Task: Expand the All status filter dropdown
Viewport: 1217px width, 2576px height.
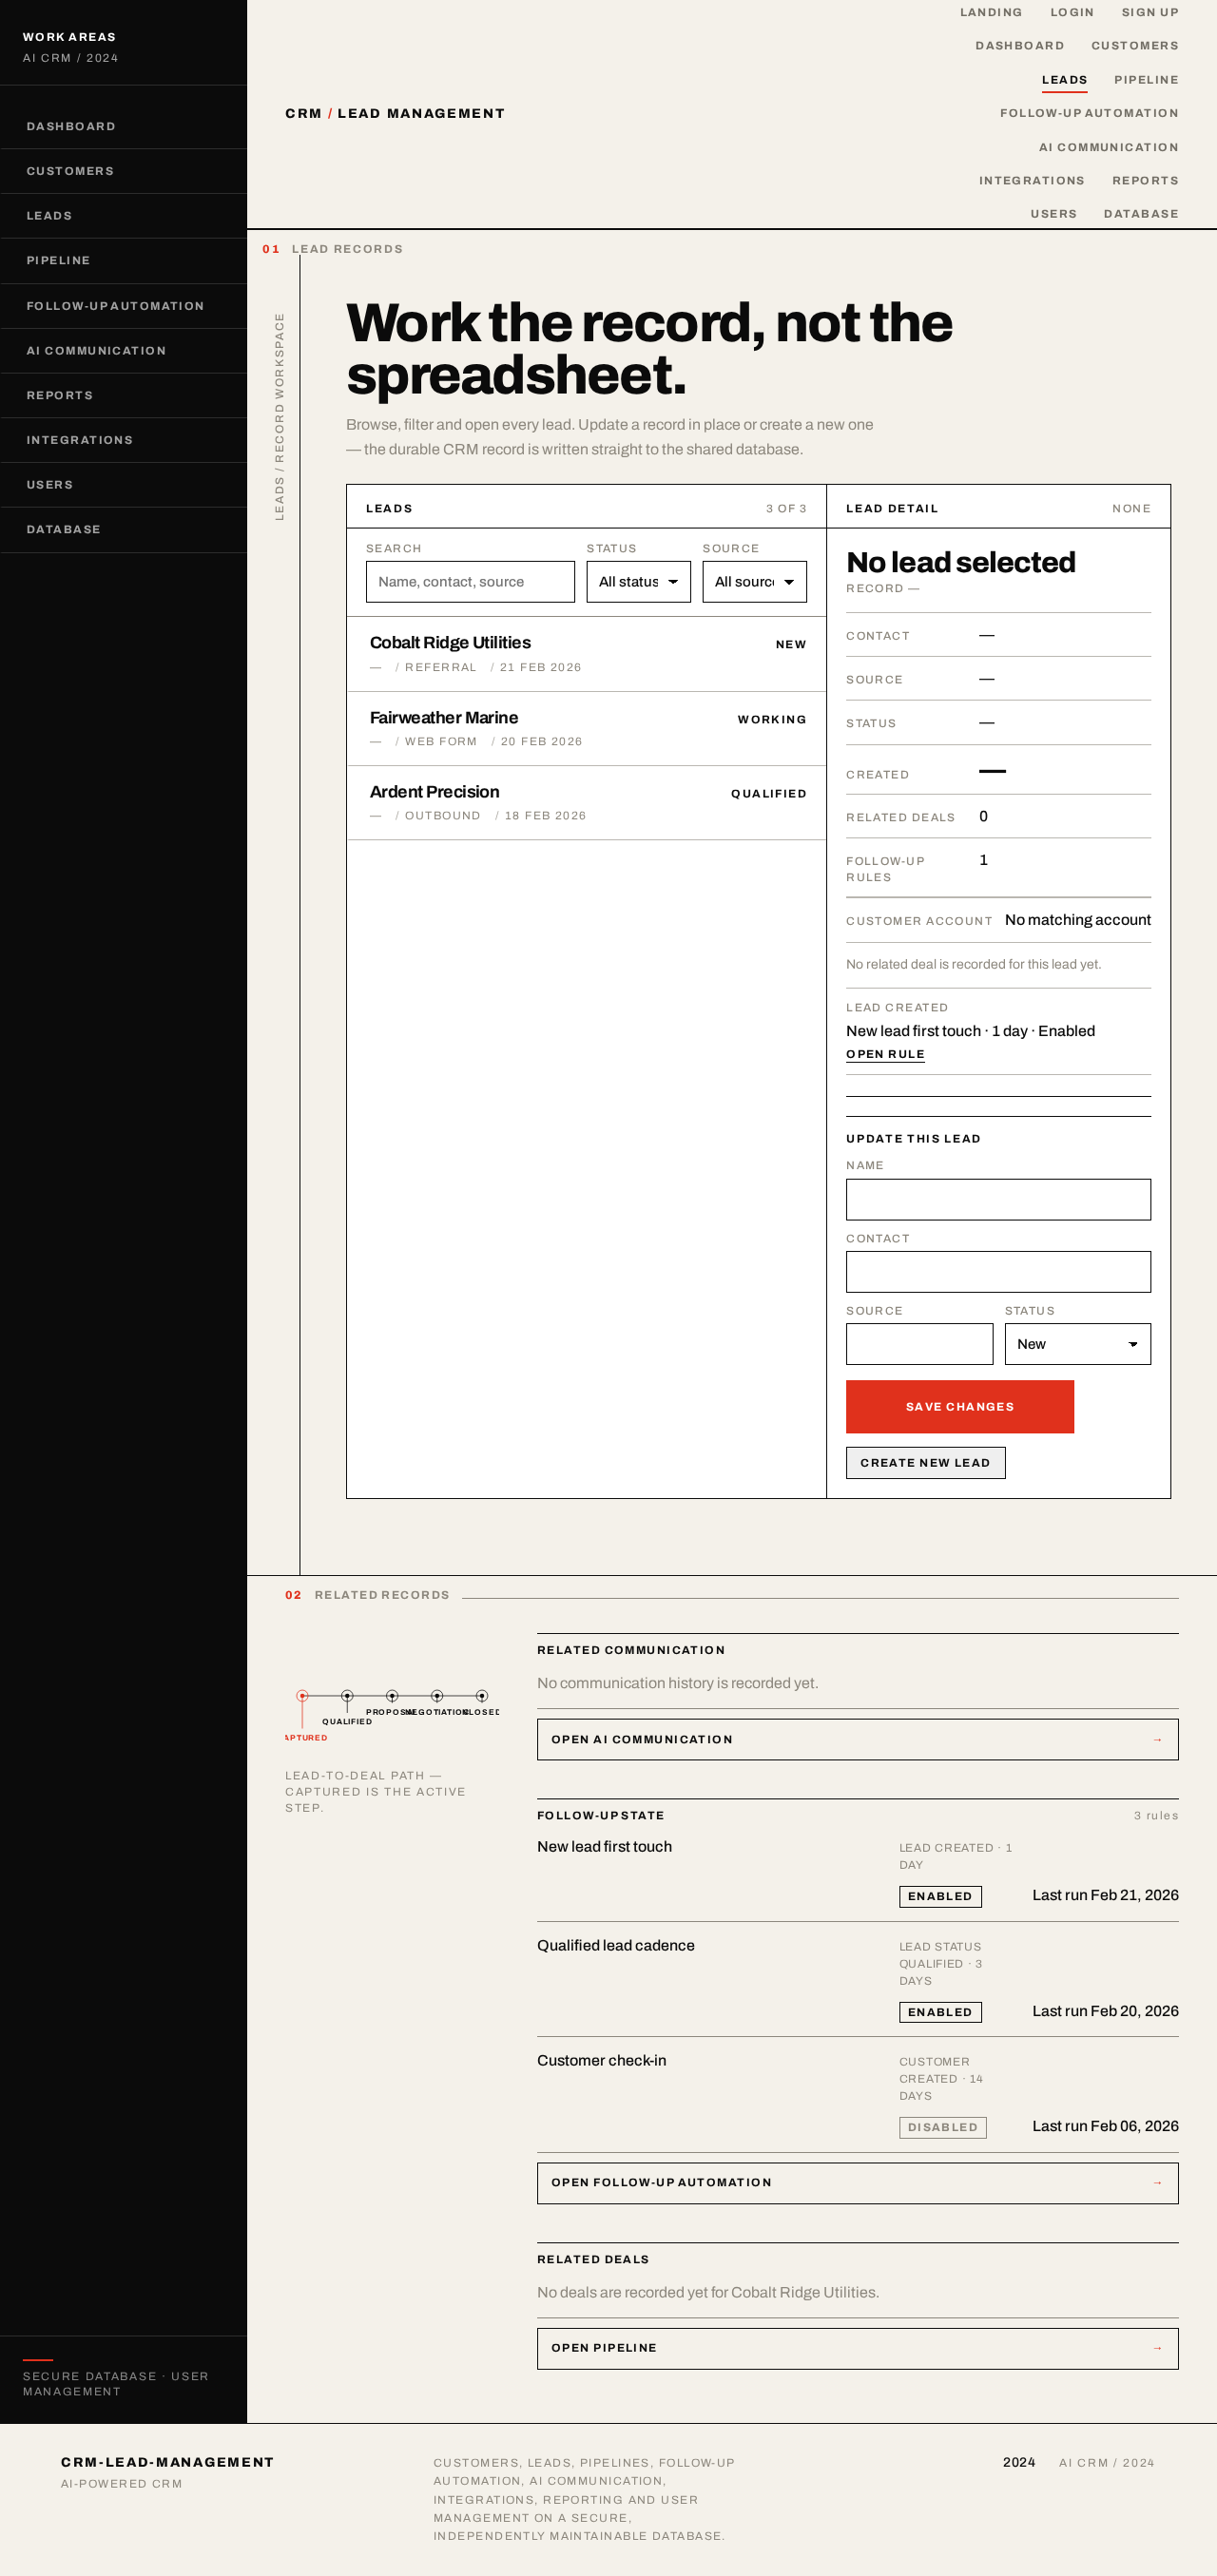Action: [x=638, y=582]
